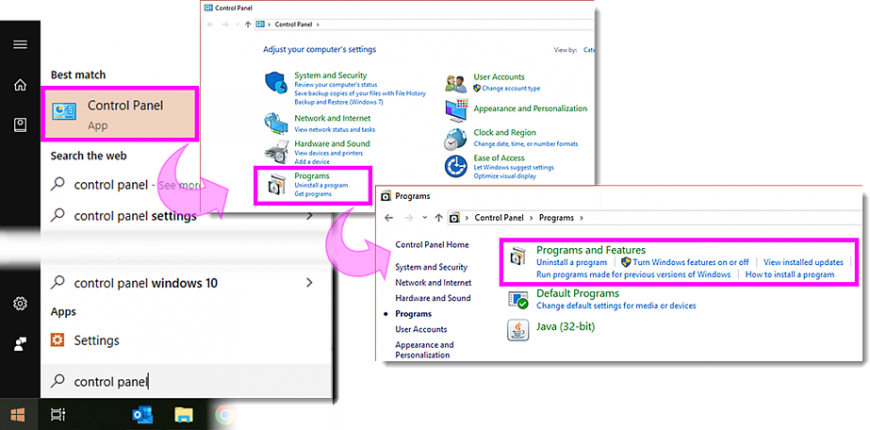Open 'Get programs' link in Control Panel

point(313,194)
